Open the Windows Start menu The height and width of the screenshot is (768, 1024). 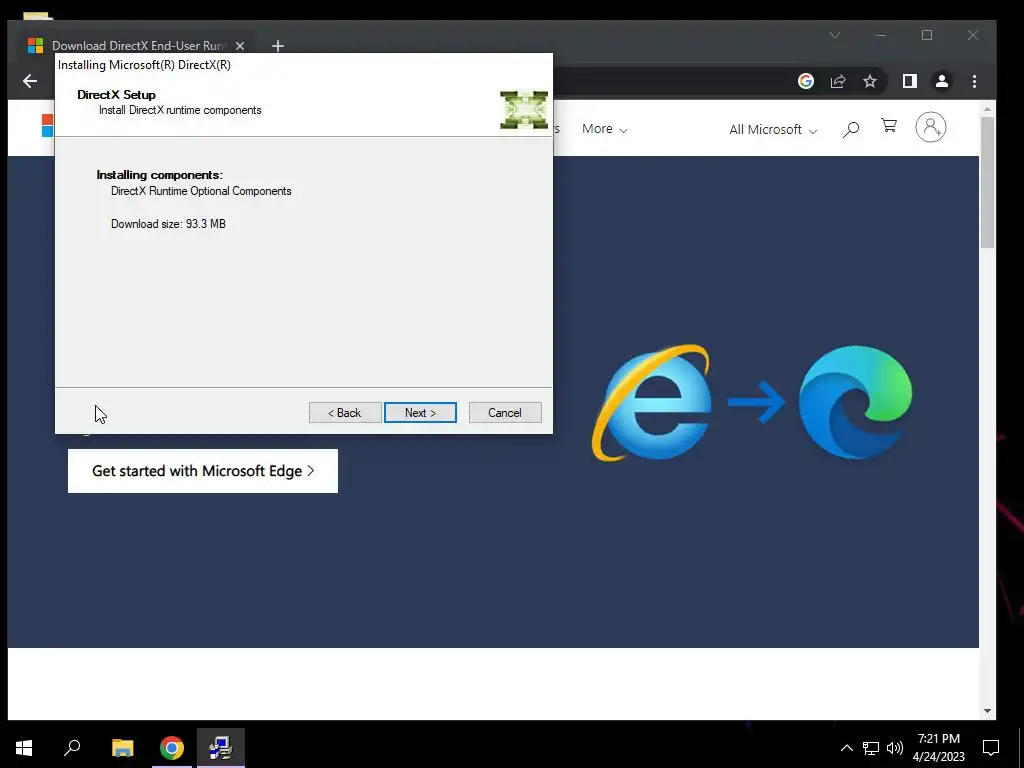(x=24, y=748)
